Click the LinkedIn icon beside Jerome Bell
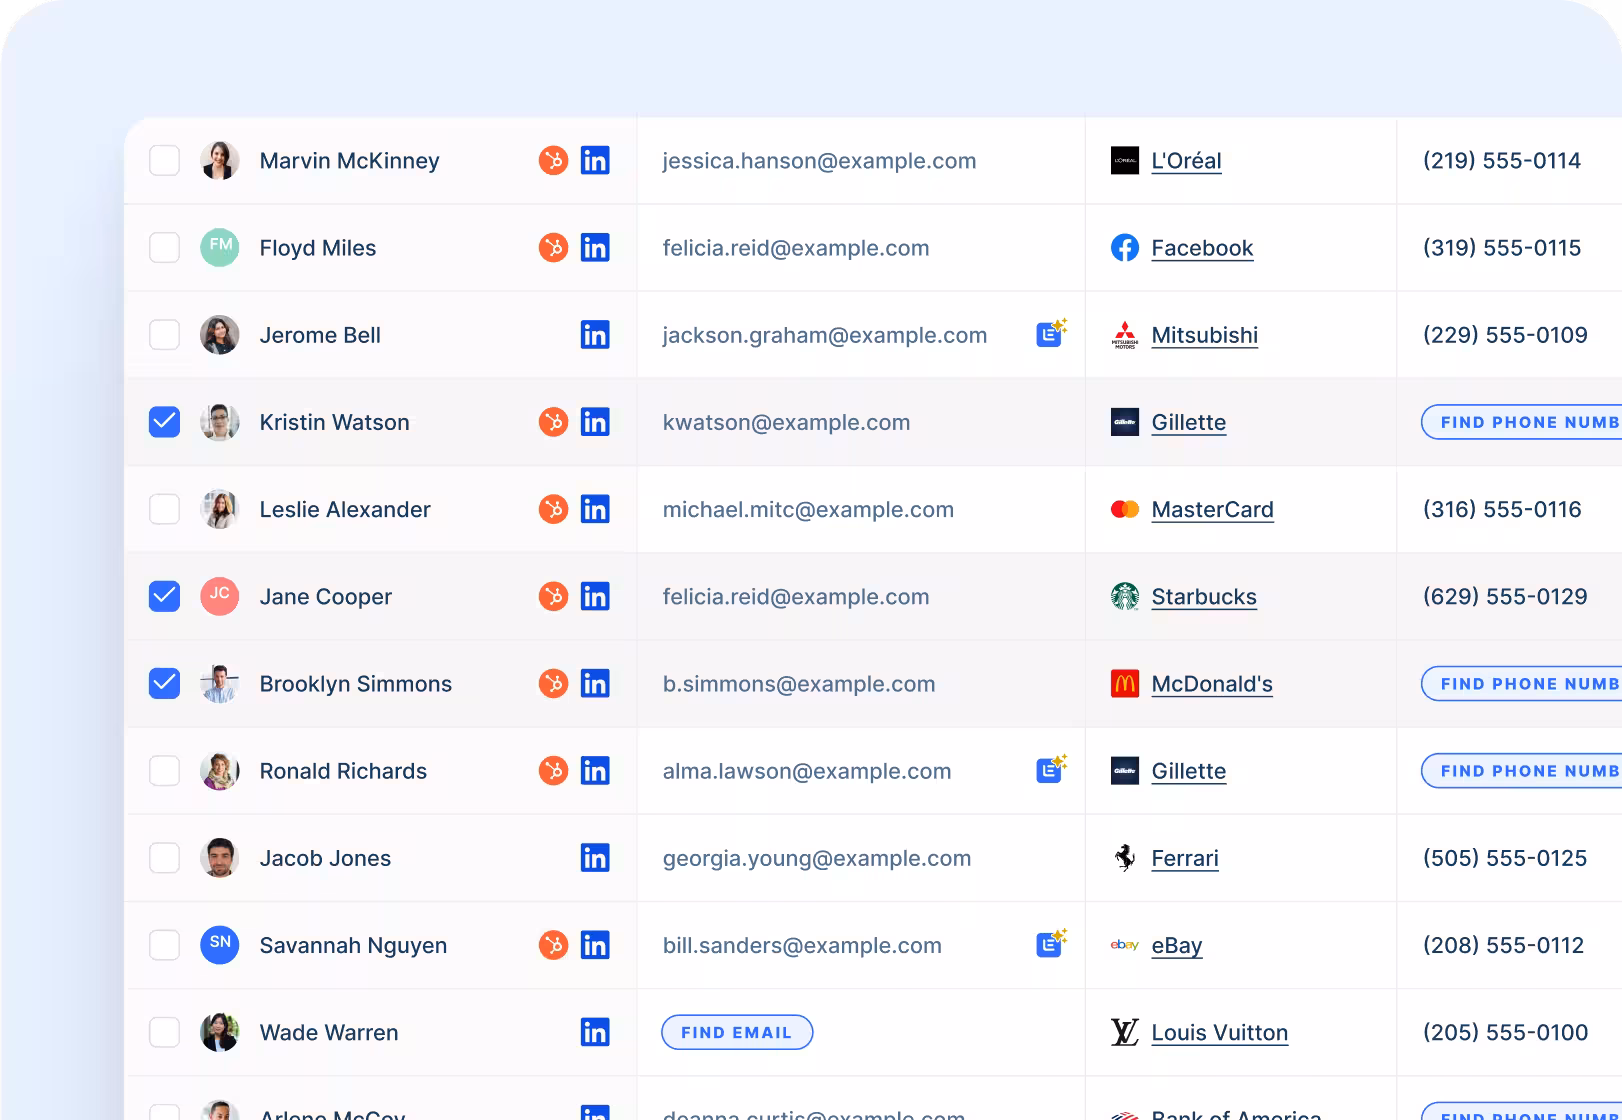This screenshot has width=1622, height=1120. [594, 335]
